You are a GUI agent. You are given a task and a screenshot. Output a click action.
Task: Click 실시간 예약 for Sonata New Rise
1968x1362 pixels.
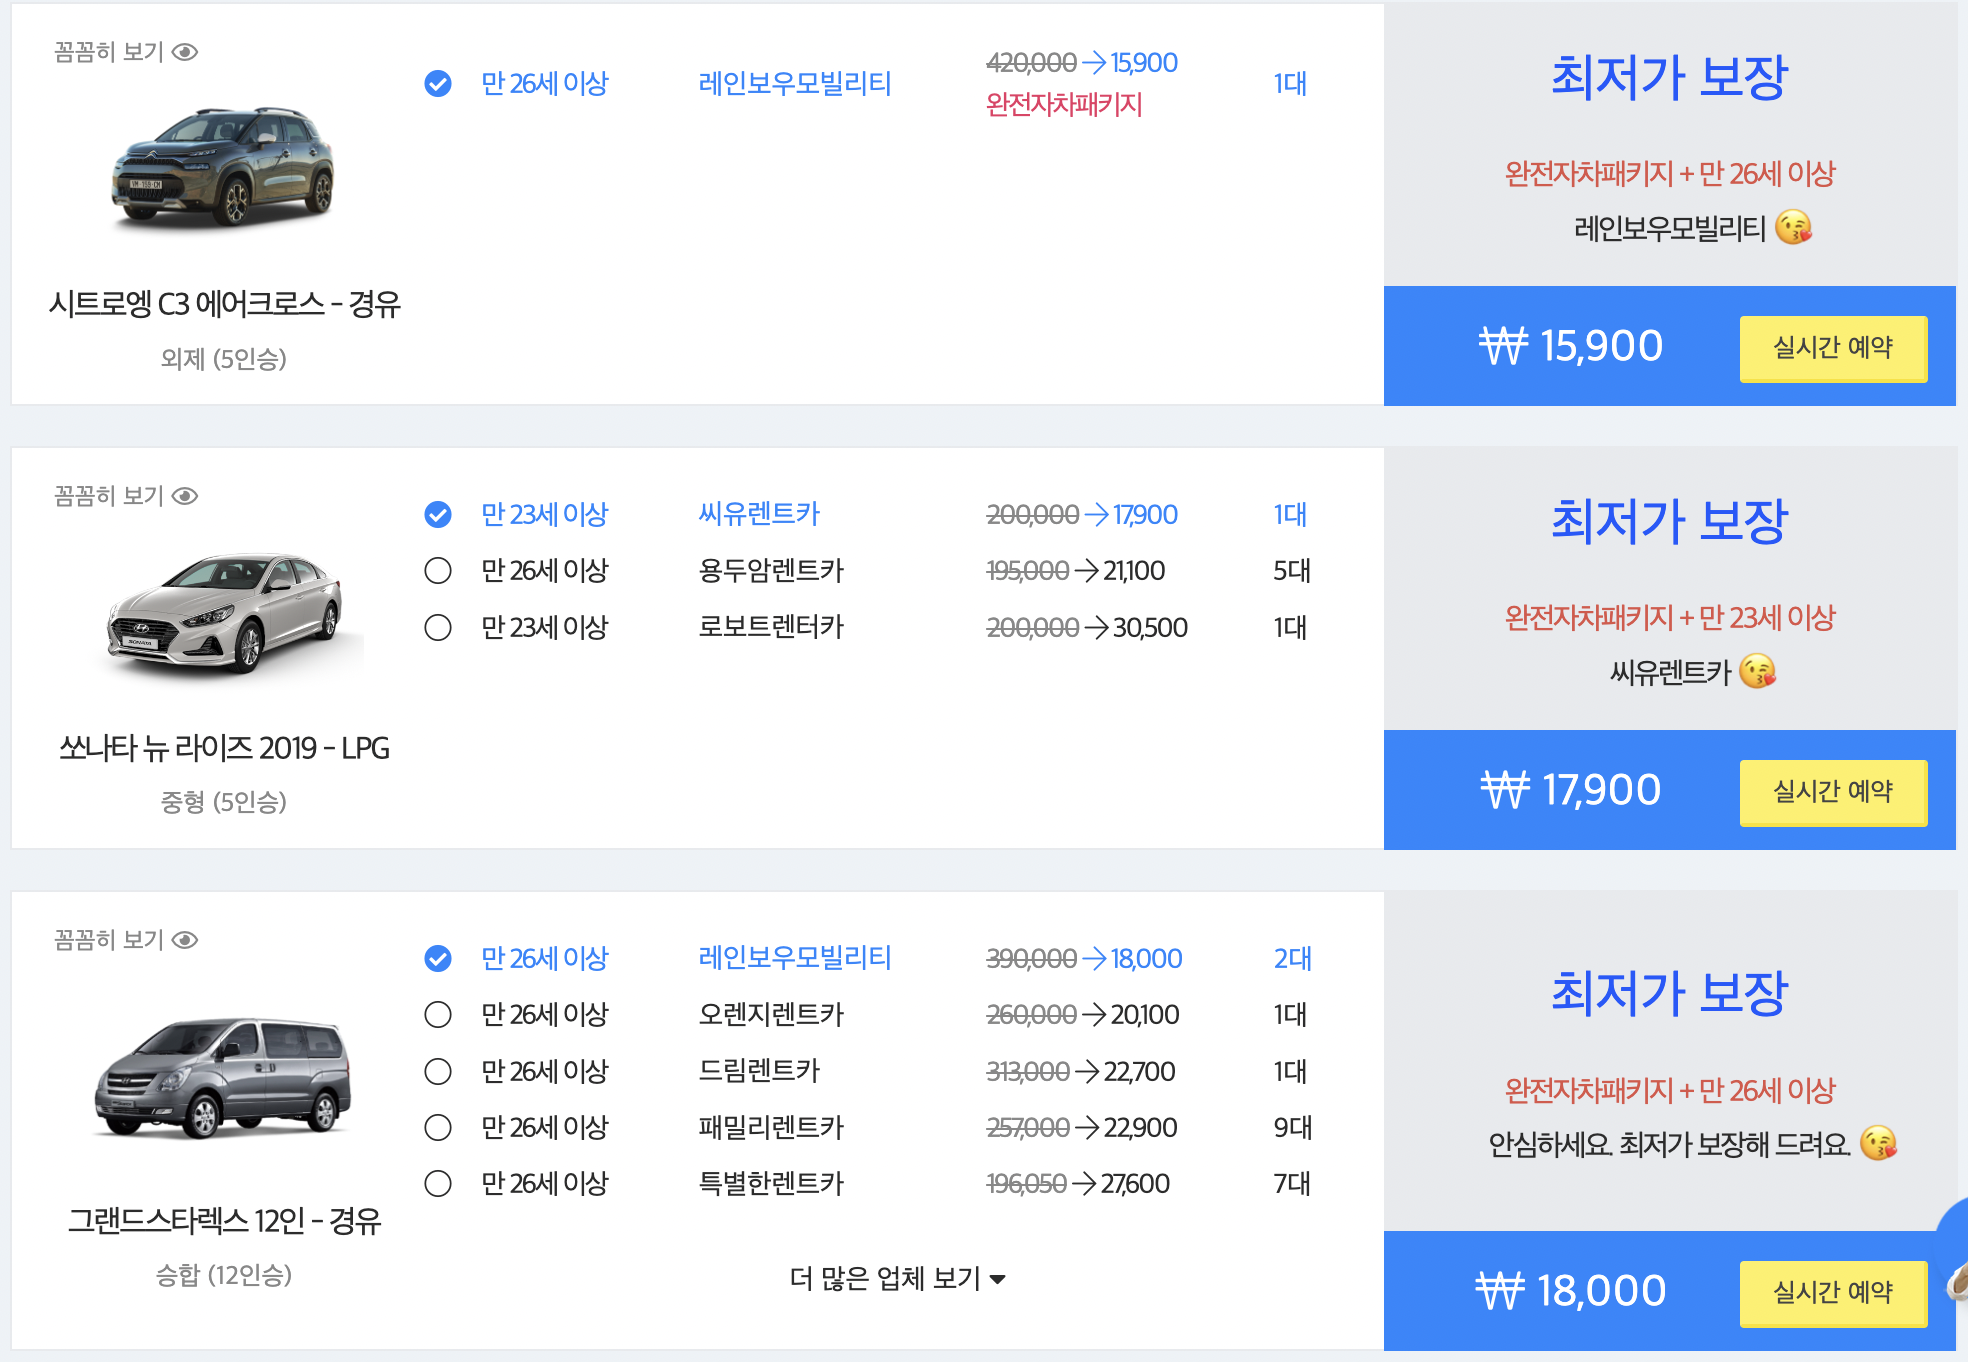point(1833,793)
